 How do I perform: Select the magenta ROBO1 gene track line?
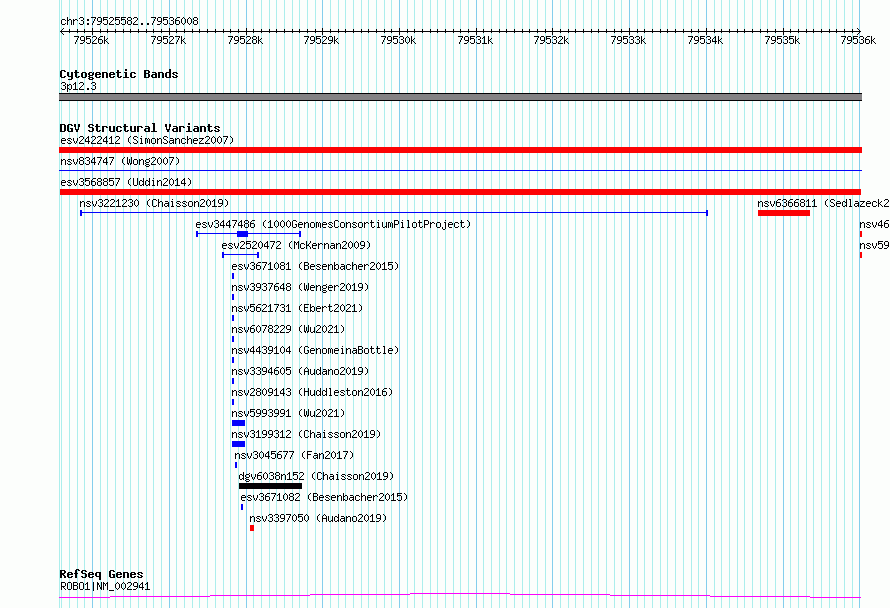click(x=460, y=596)
